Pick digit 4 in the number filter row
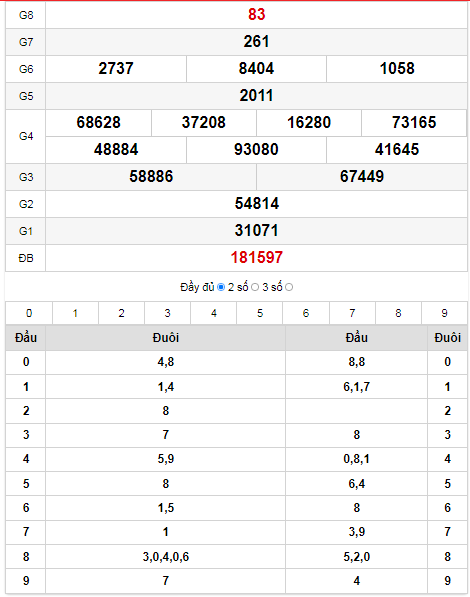Screen dimensions: 470x597 tap(214, 313)
